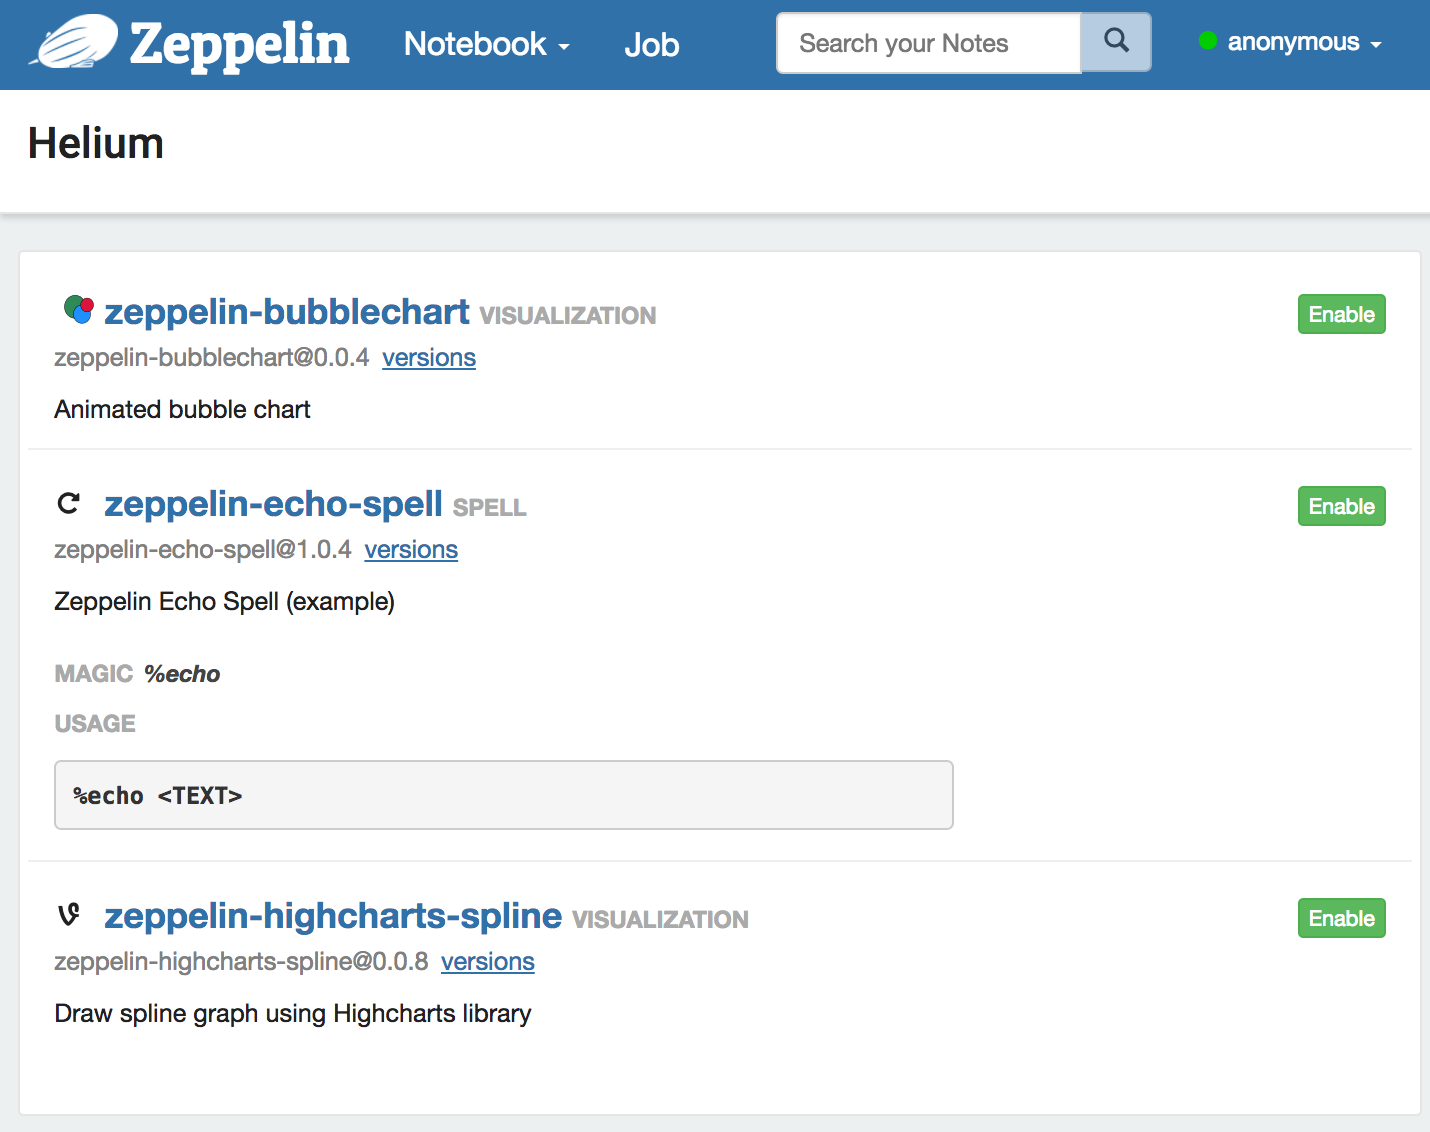Click the highcharts-spline package icon
1430x1132 pixels.
tap(68, 914)
